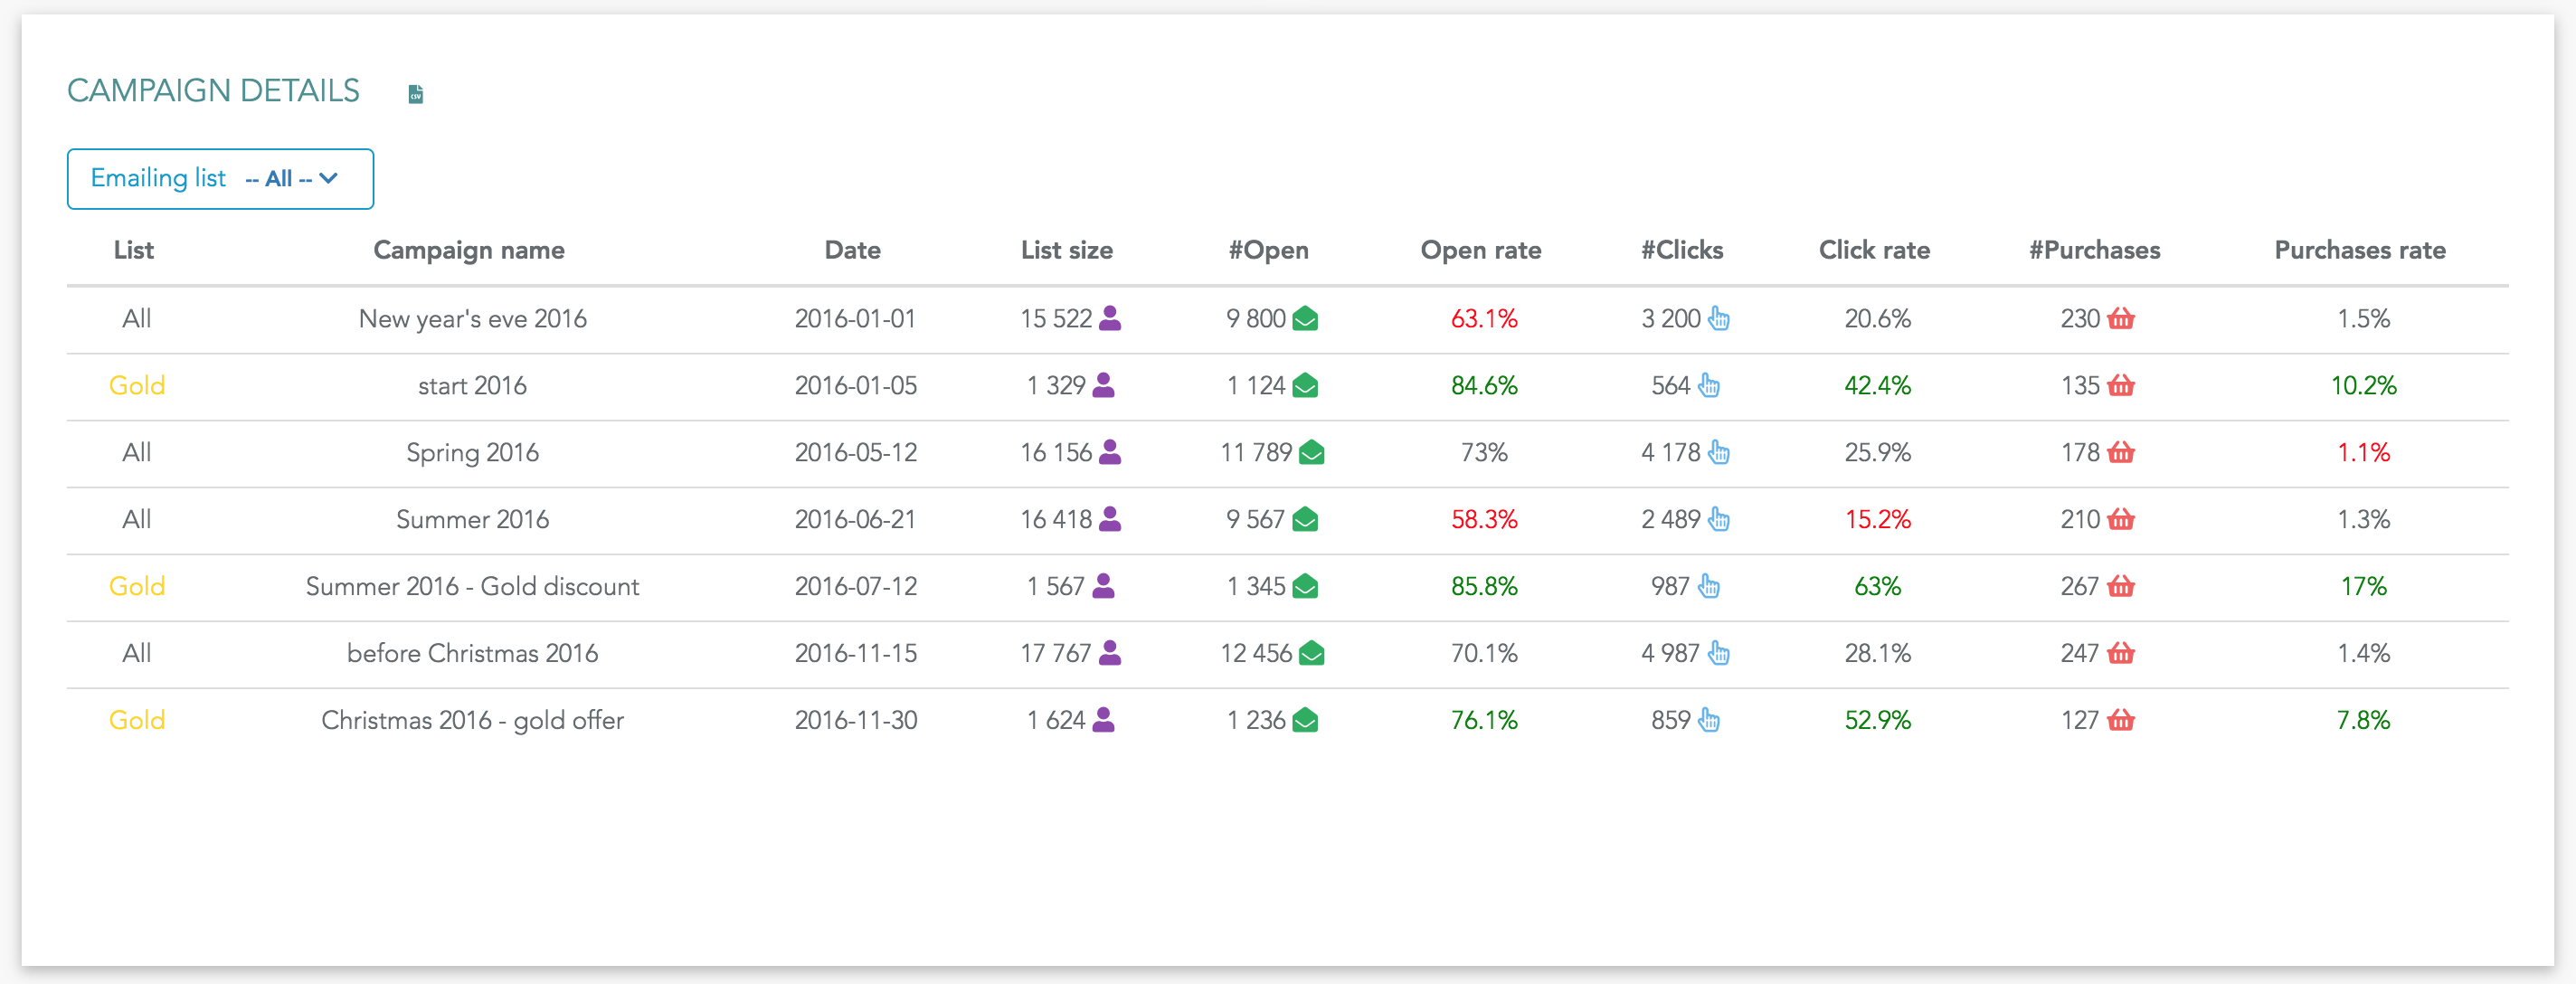Click the Campaign name column header
This screenshot has height=984, width=2576.
click(469, 250)
